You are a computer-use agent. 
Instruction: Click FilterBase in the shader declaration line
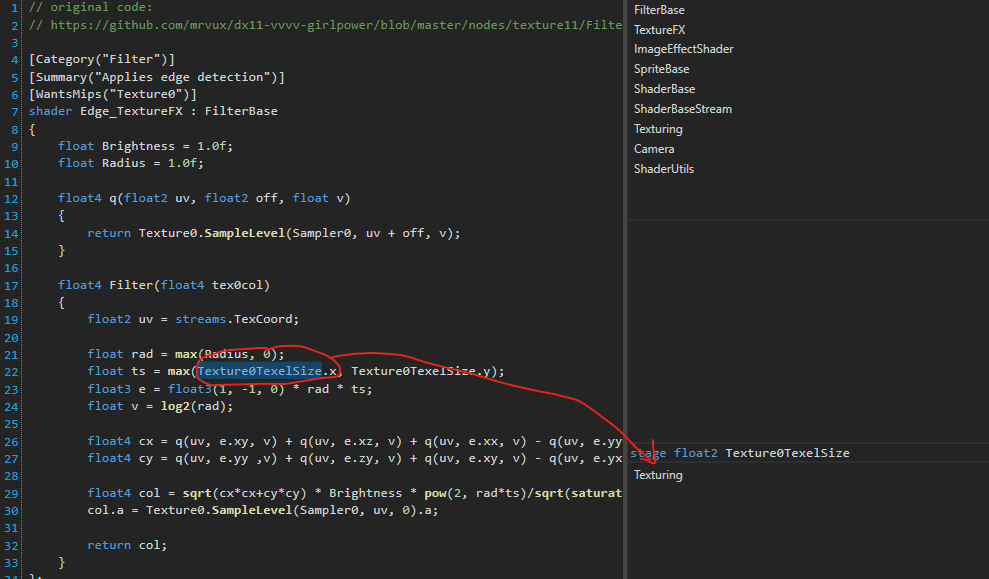click(241, 111)
